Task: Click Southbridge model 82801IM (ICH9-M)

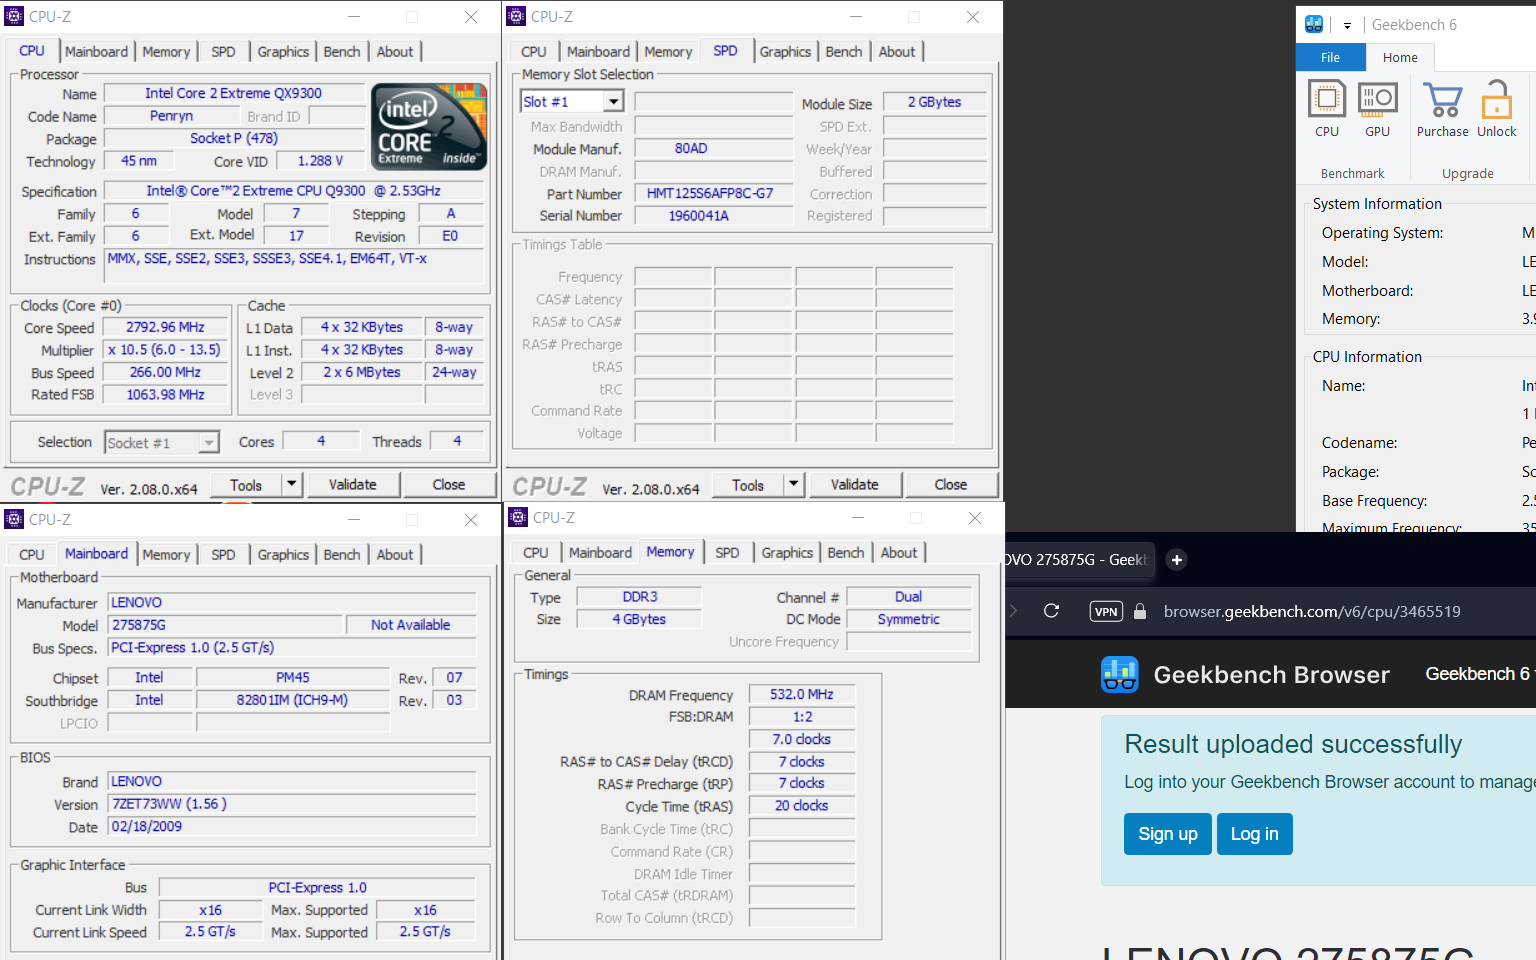Action: click(292, 700)
